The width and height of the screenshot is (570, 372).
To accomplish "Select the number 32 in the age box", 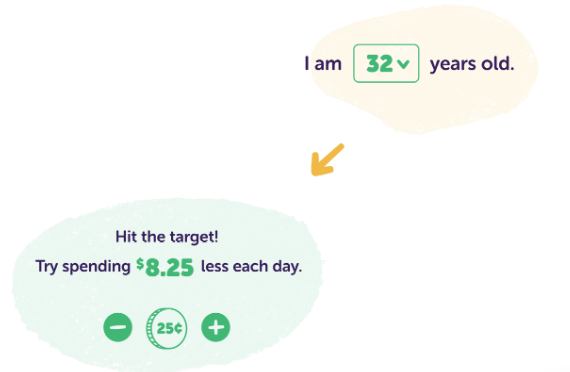I will click(379, 64).
